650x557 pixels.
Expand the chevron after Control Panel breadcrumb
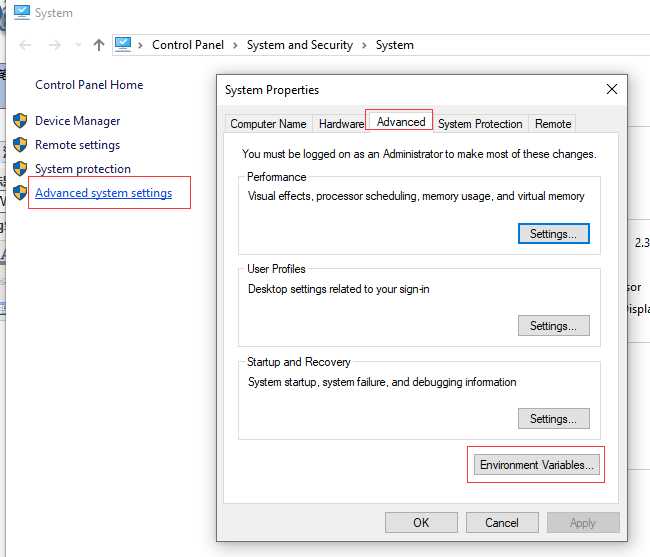(x=236, y=45)
